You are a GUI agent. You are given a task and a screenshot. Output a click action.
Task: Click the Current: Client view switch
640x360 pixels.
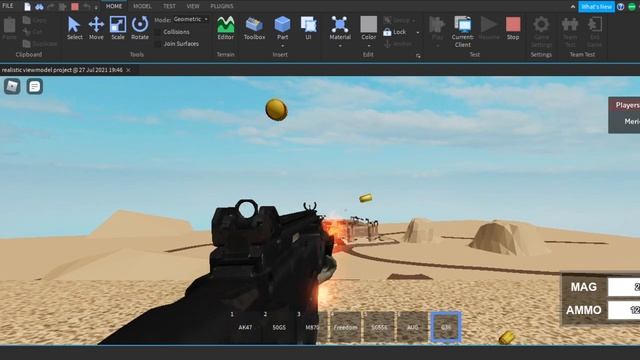462,32
